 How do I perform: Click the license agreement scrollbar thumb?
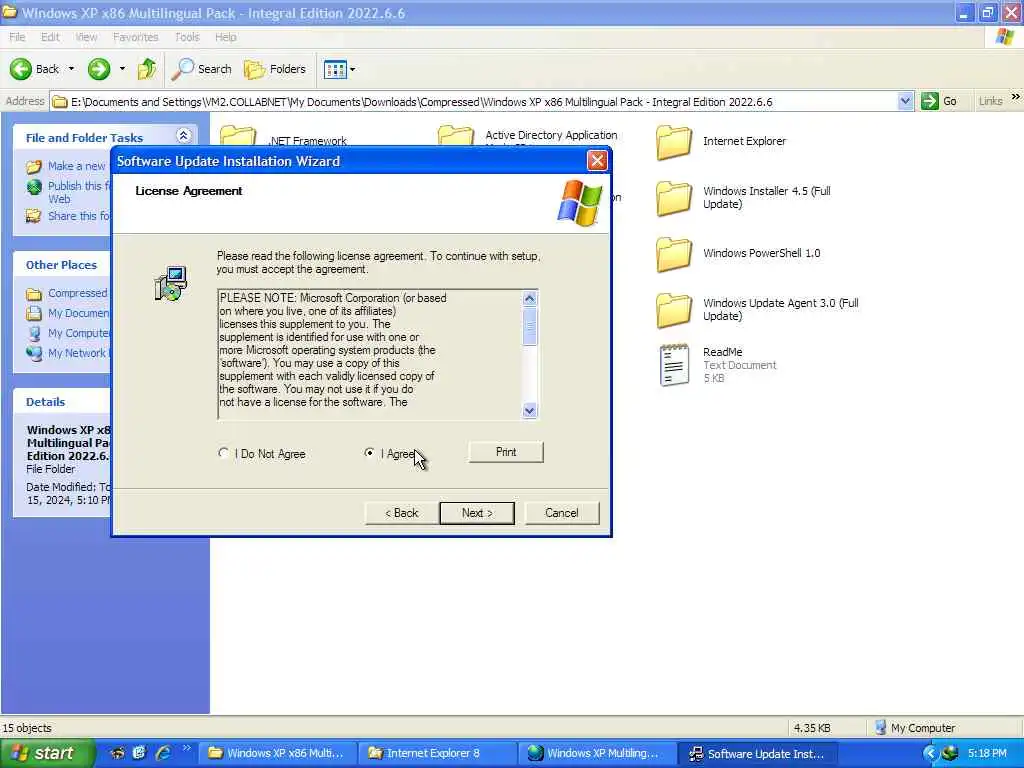tap(530, 326)
